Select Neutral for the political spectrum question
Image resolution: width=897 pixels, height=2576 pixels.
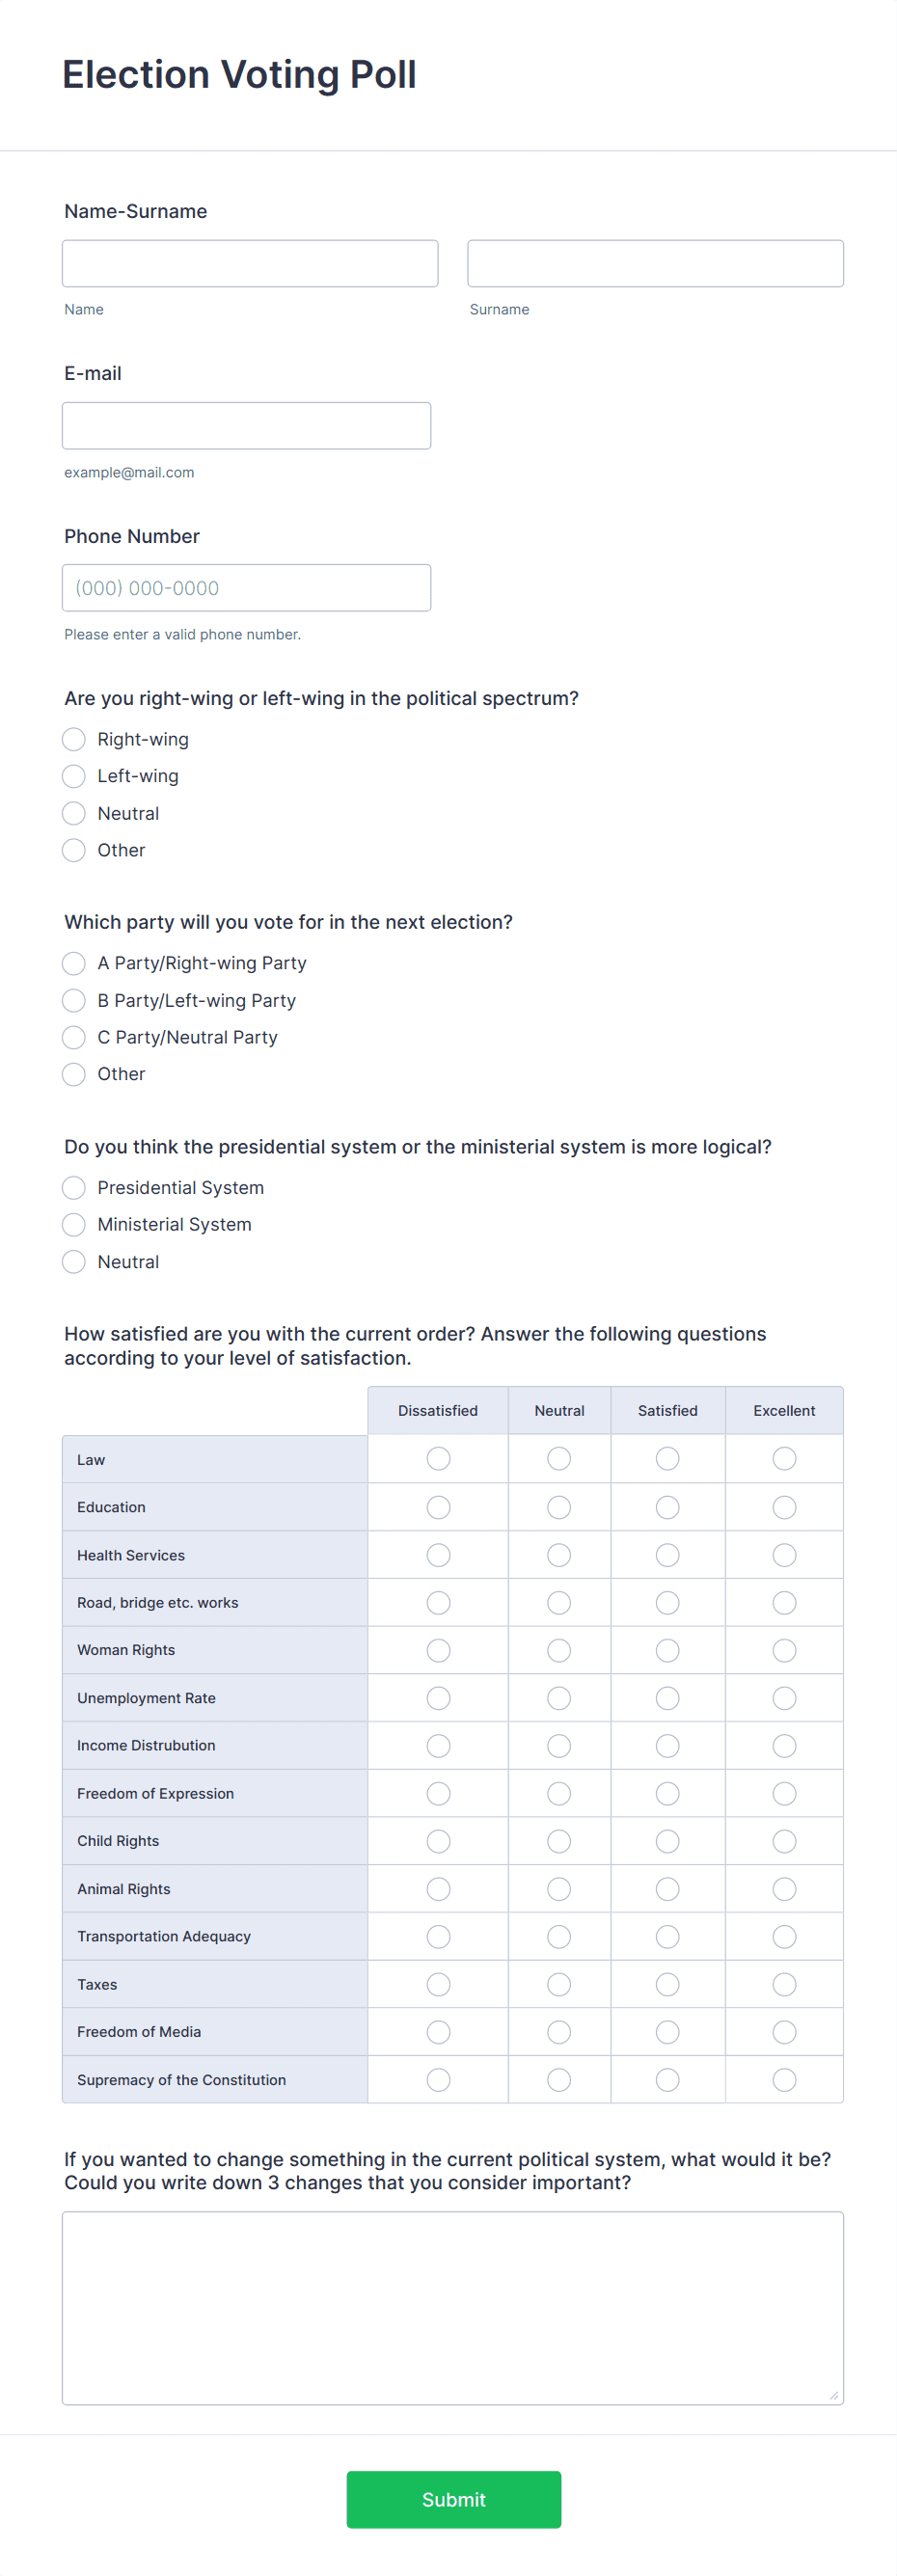(73, 813)
